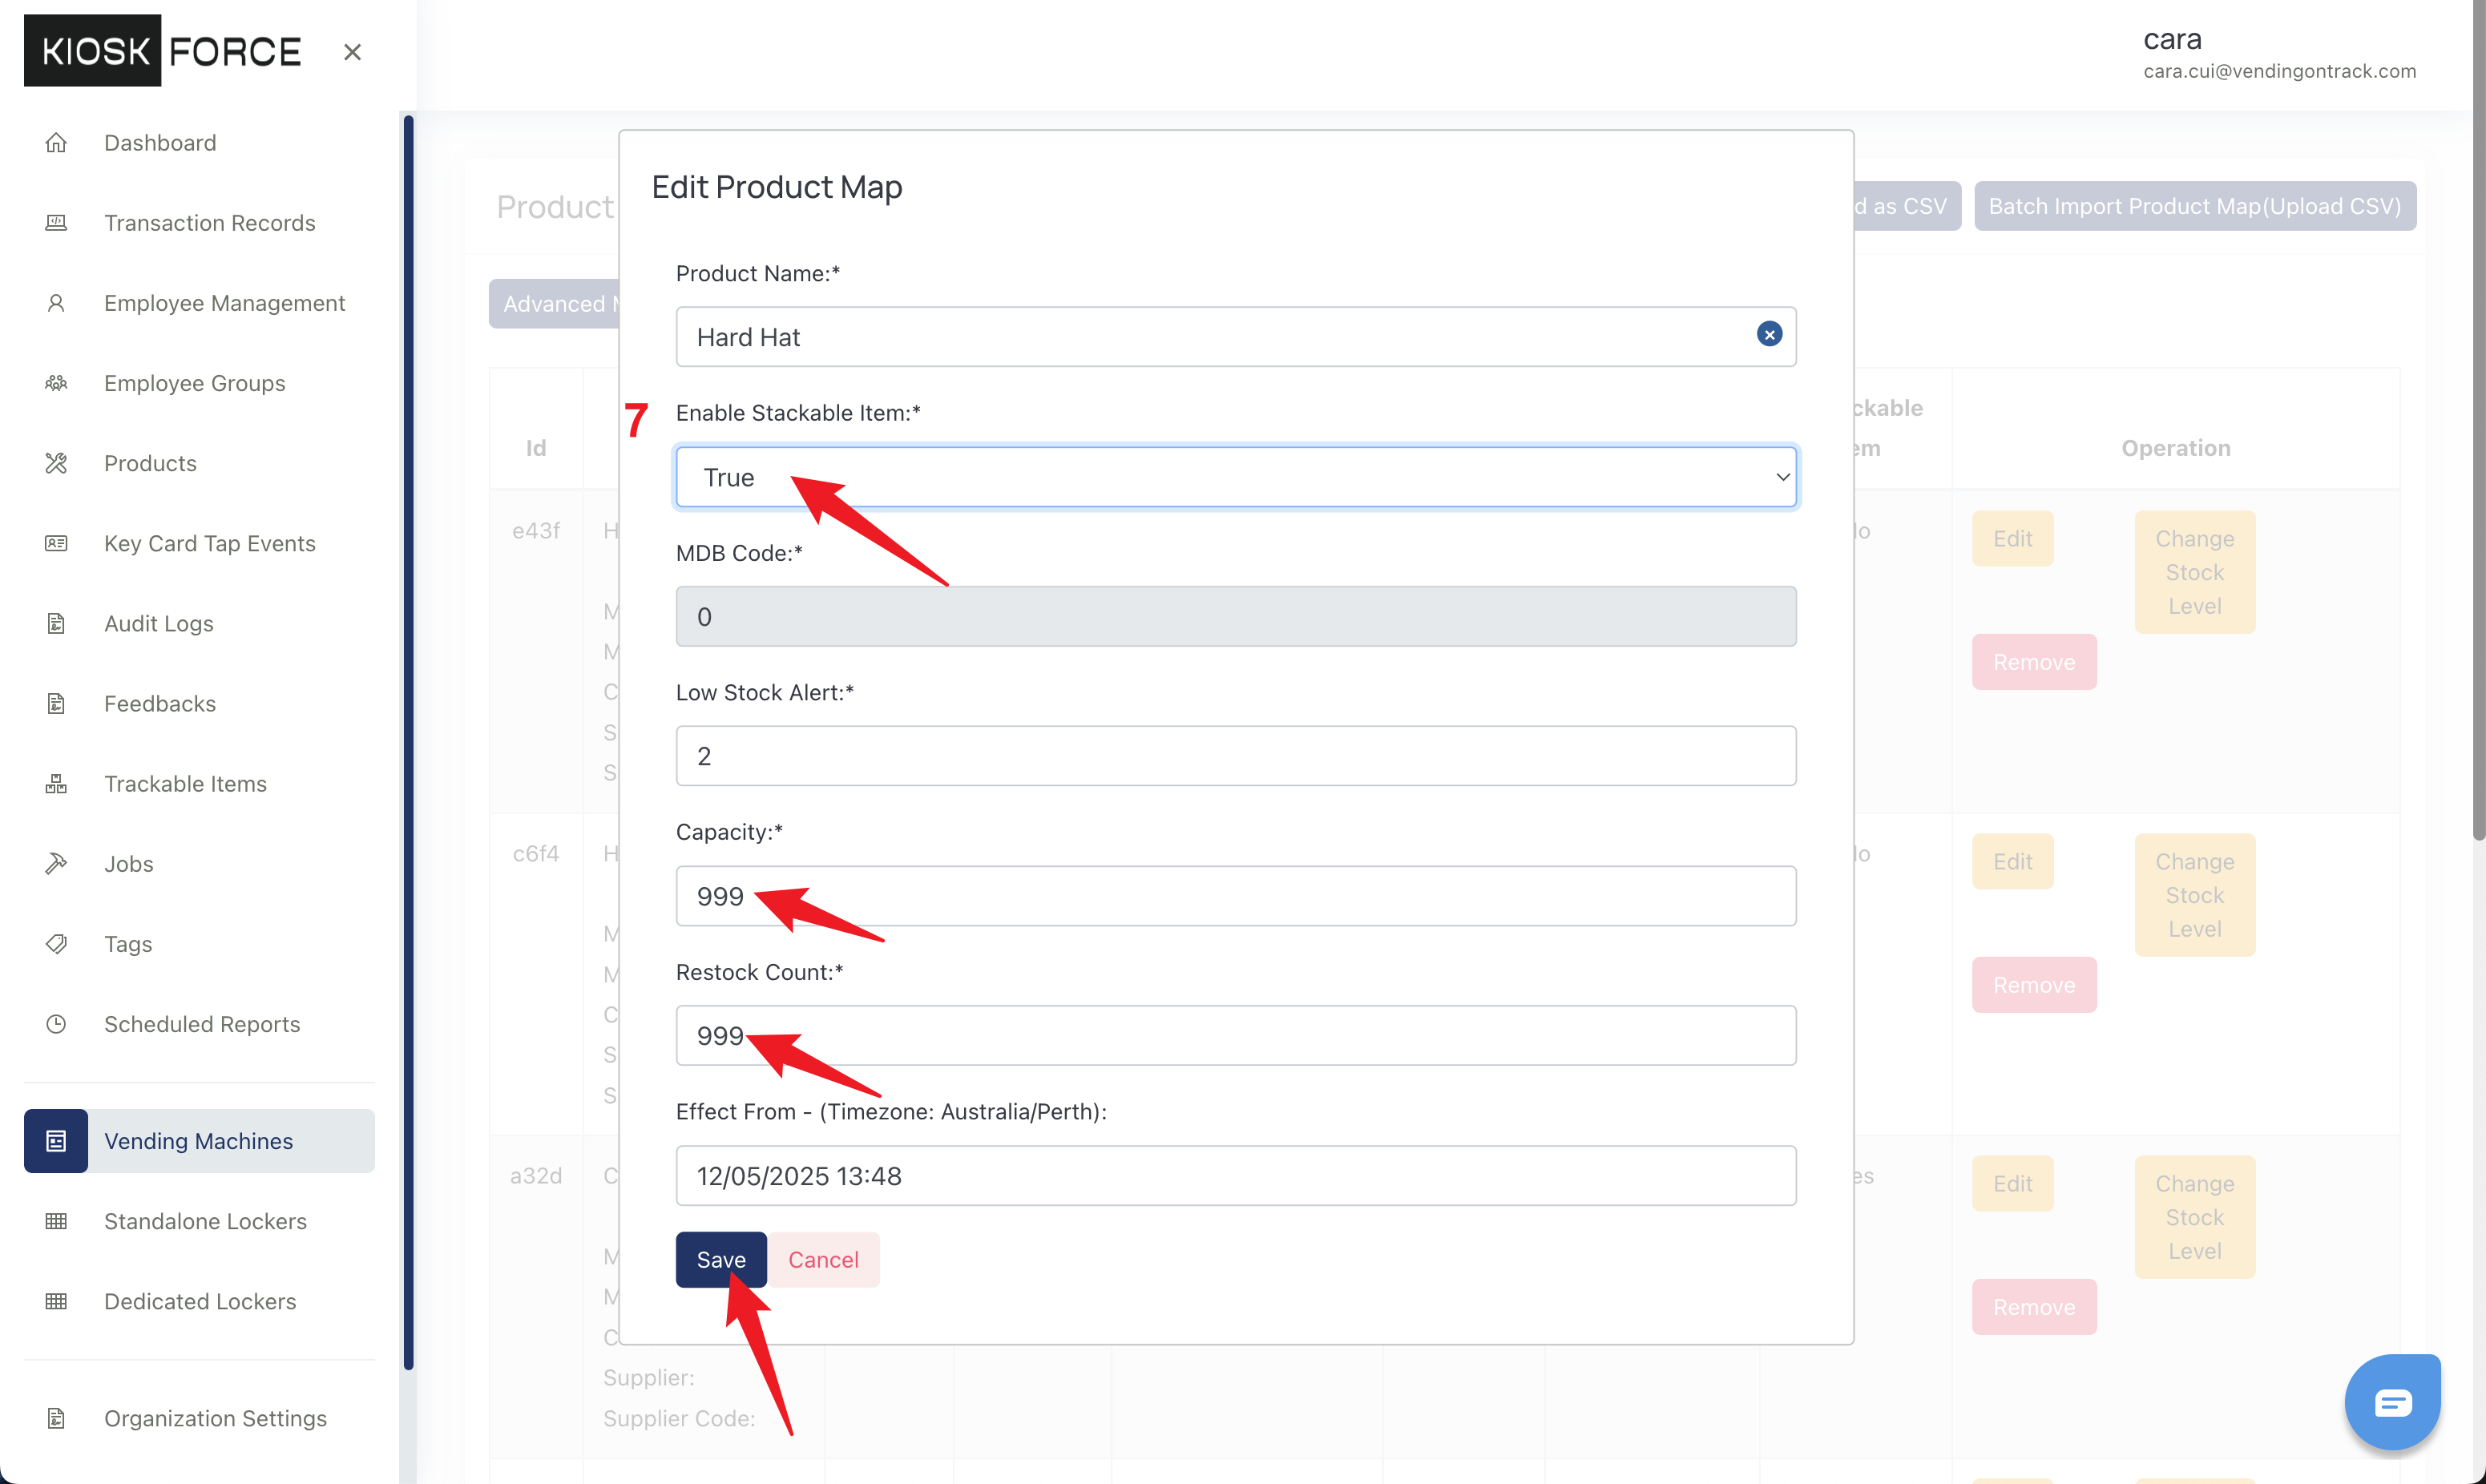Go to Employee Management
2486x1484 pixels.
click(225, 303)
